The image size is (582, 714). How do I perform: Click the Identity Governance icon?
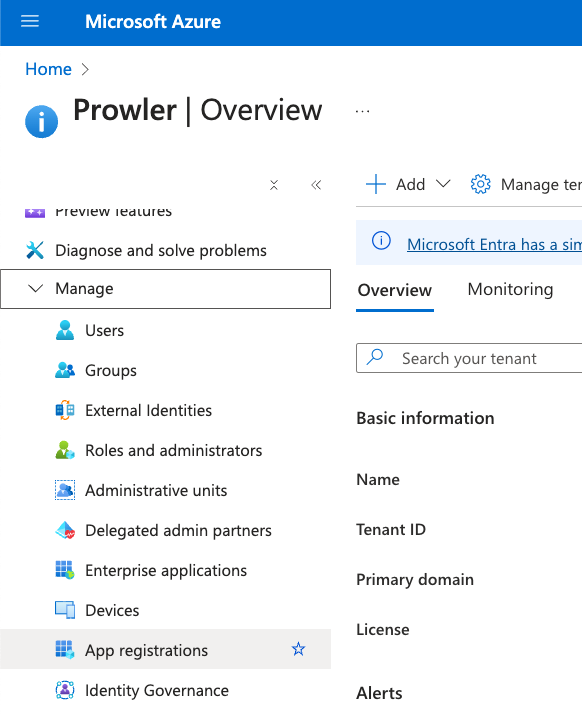(65, 690)
